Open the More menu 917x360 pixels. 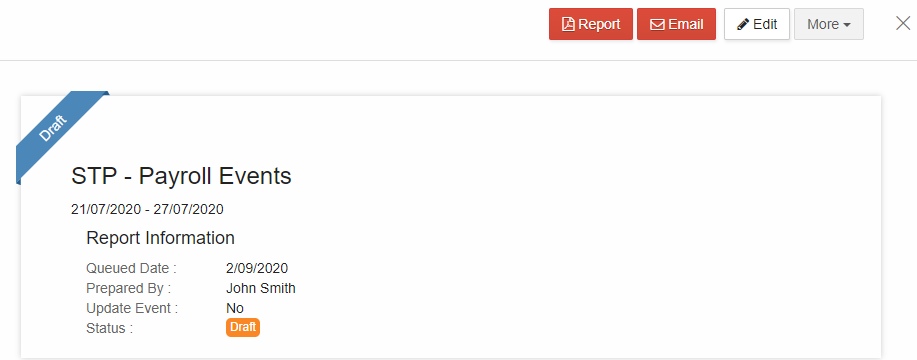click(x=829, y=24)
